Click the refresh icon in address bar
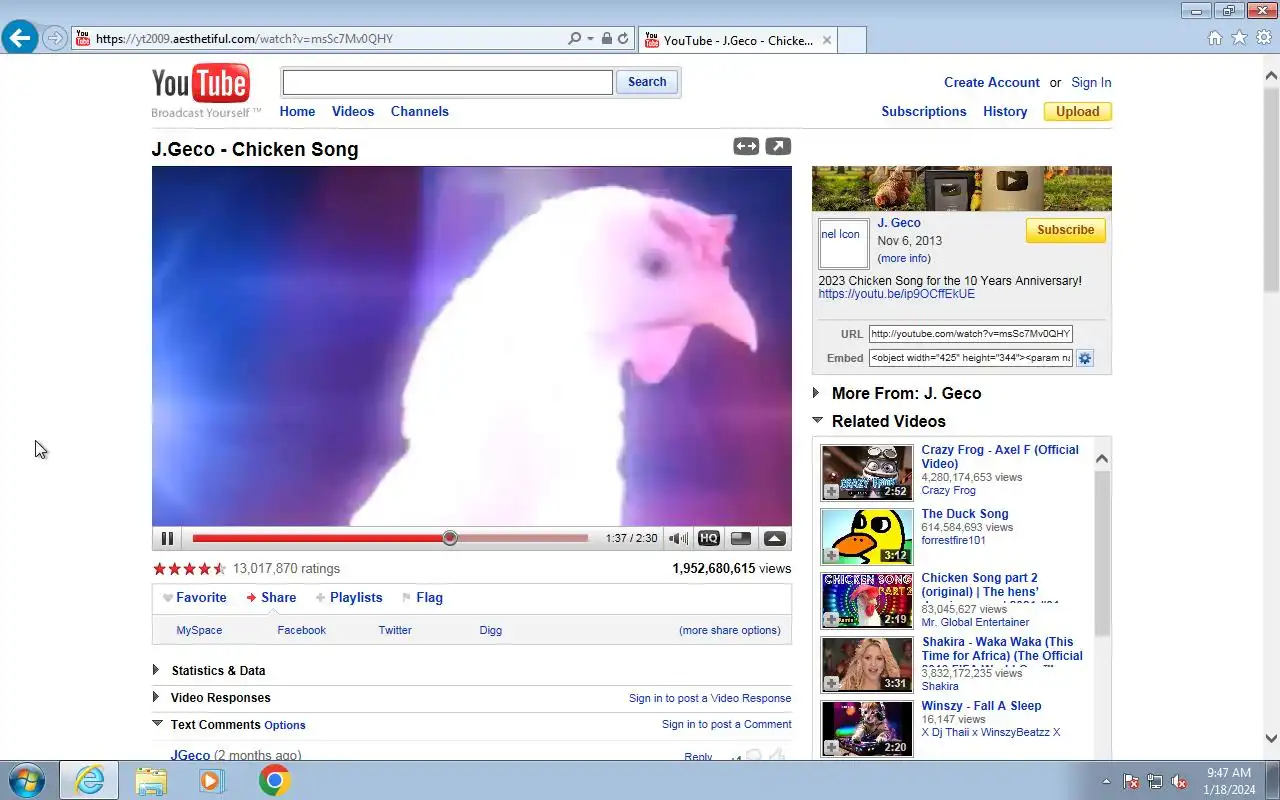 (623, 39)
